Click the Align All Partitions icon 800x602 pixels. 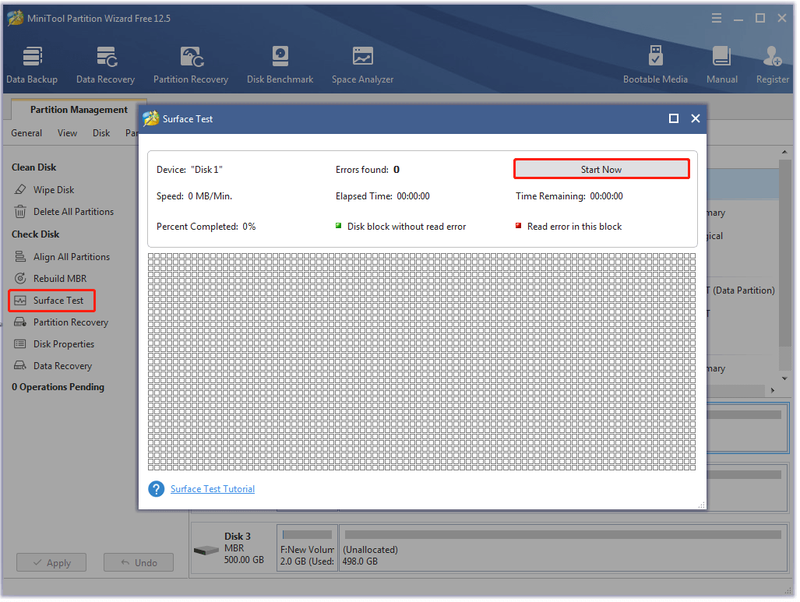click(20, 256)
